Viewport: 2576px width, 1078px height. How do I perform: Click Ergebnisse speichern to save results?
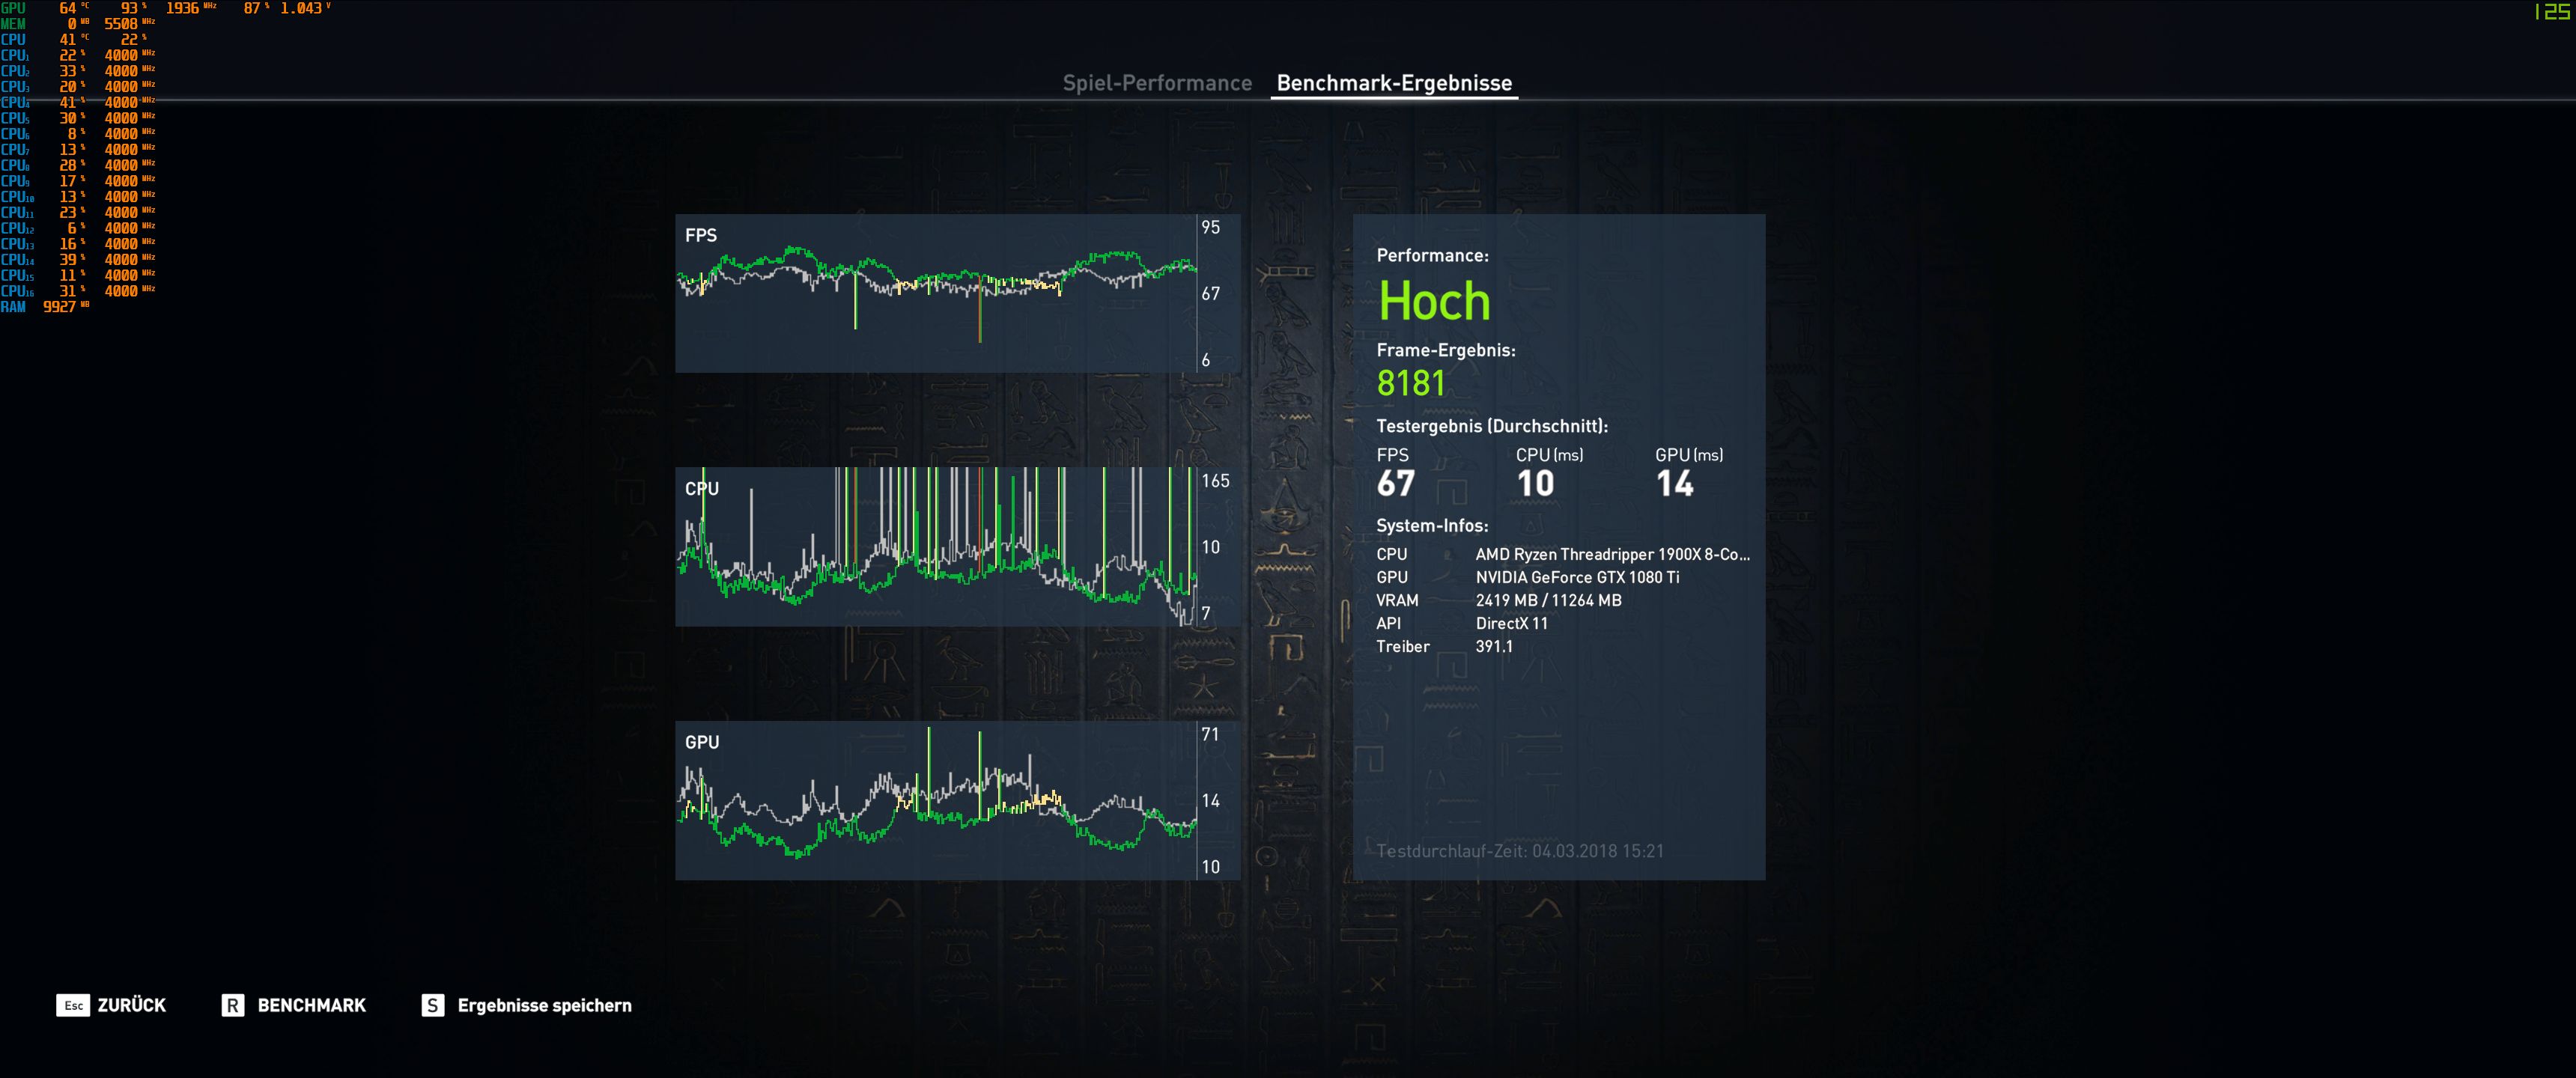click(x=544, y=1005)
